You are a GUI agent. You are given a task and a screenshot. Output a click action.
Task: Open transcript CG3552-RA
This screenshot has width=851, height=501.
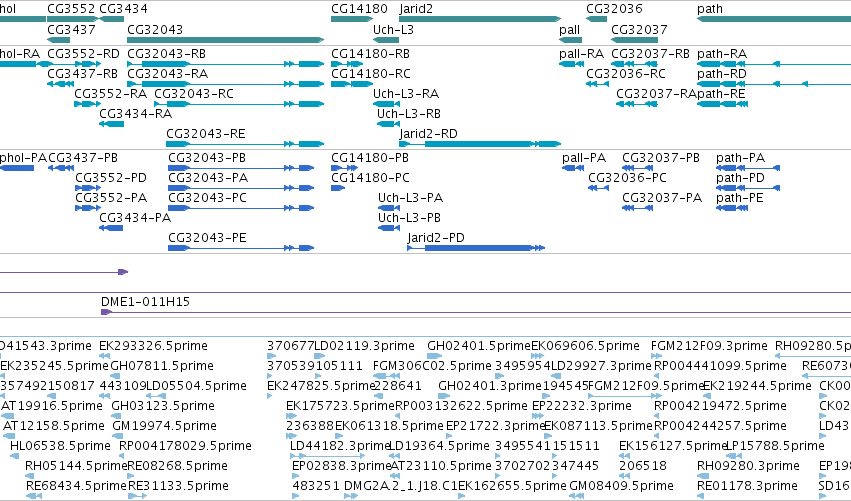pos(111,94)
